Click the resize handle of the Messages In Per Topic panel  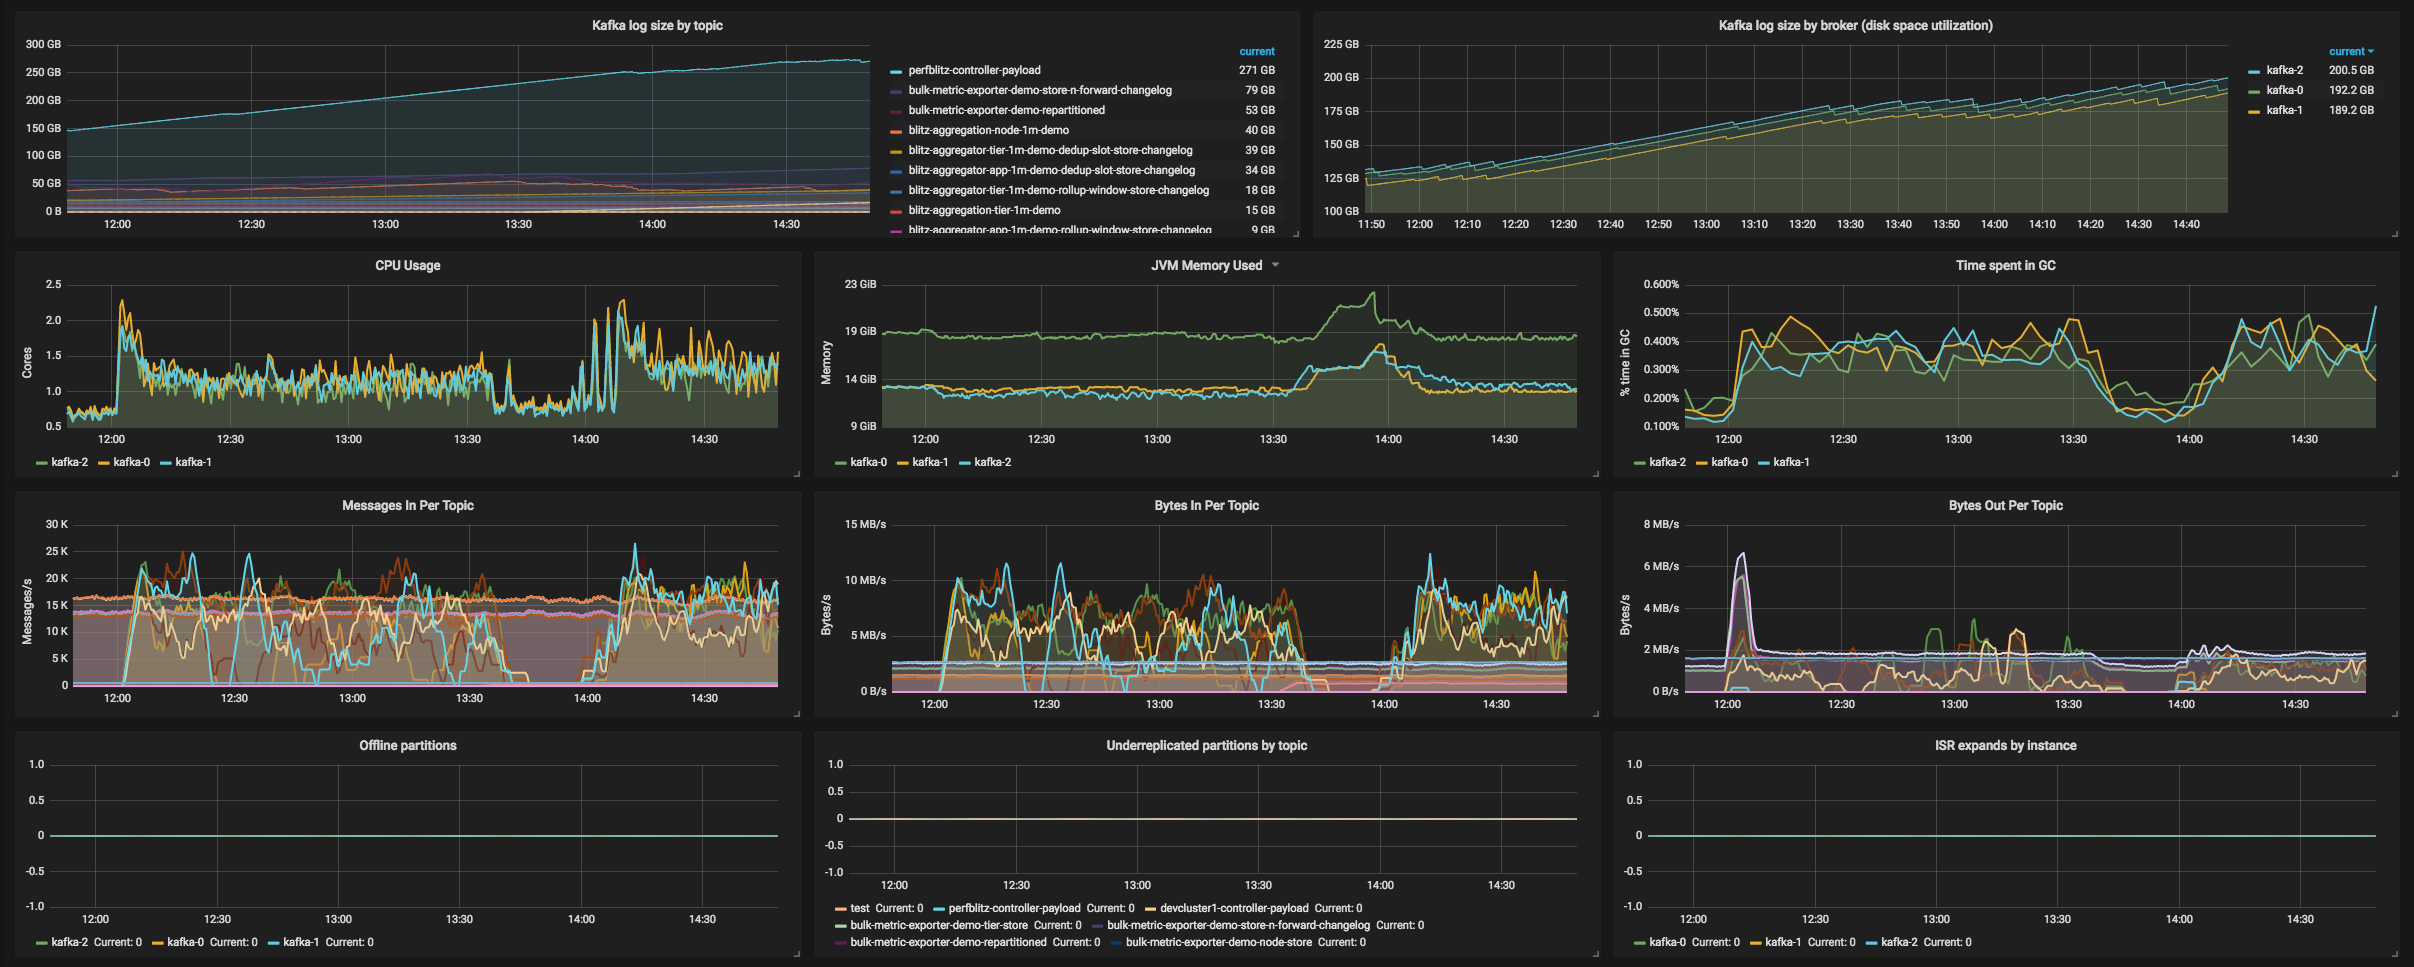click(797, 713)
